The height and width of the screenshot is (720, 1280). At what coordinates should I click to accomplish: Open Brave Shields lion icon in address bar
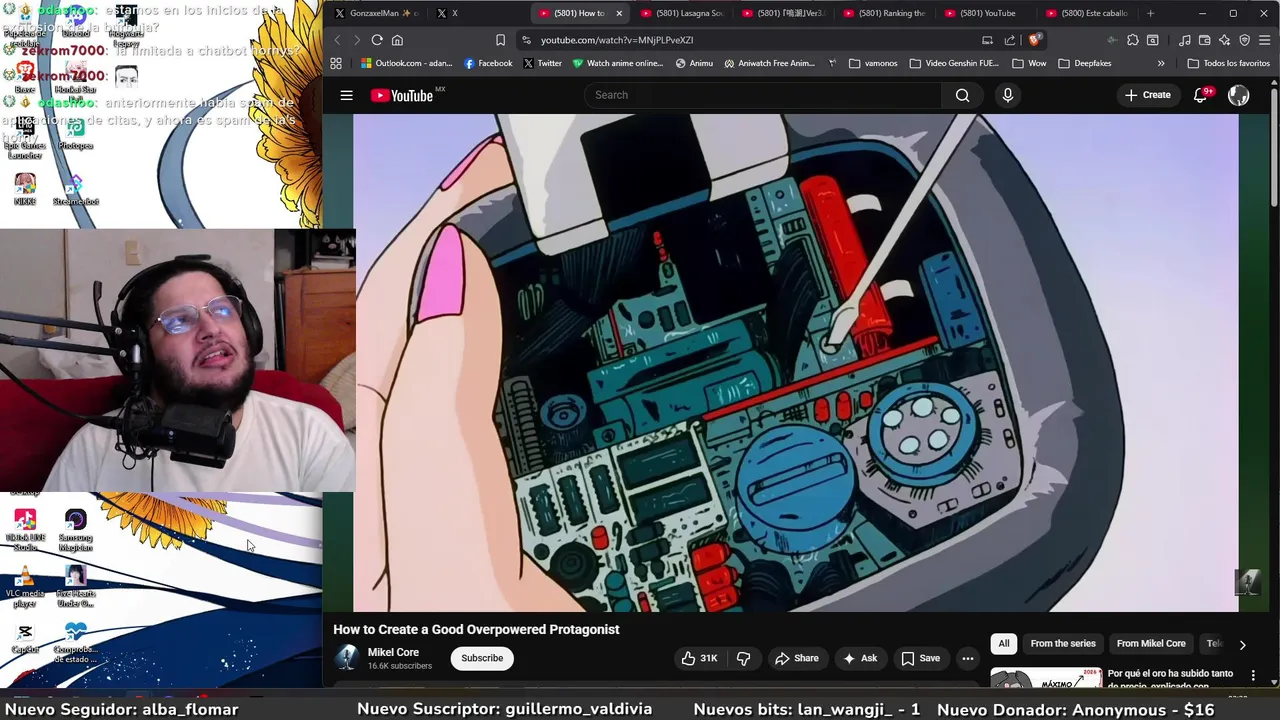tap(1034, 40)
